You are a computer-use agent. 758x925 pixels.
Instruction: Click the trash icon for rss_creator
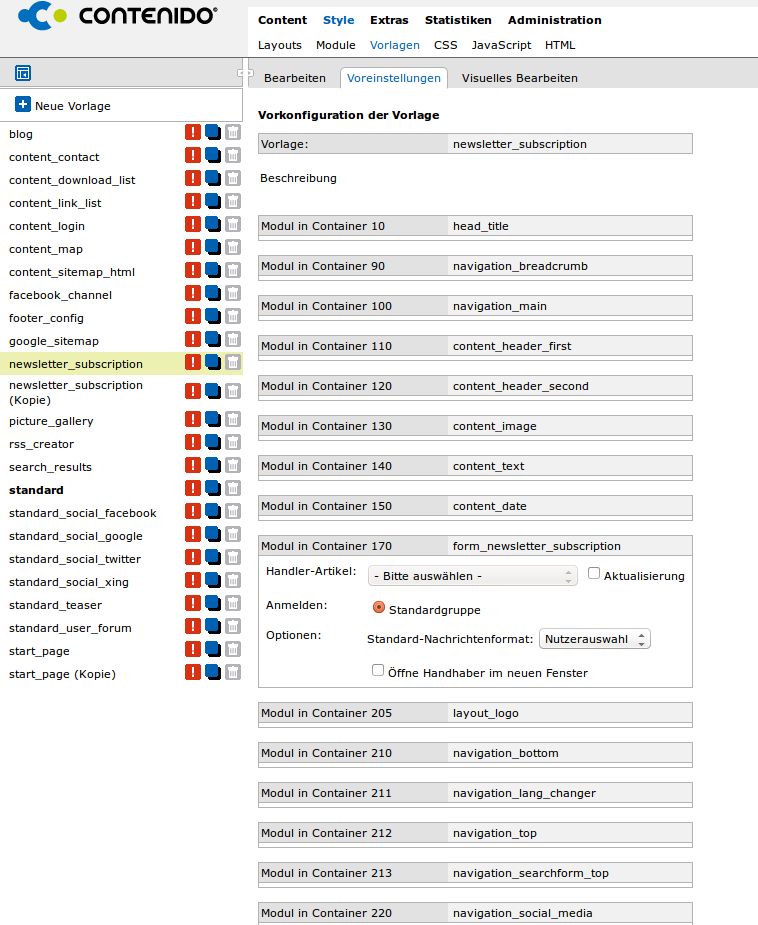tap(233, 443)
